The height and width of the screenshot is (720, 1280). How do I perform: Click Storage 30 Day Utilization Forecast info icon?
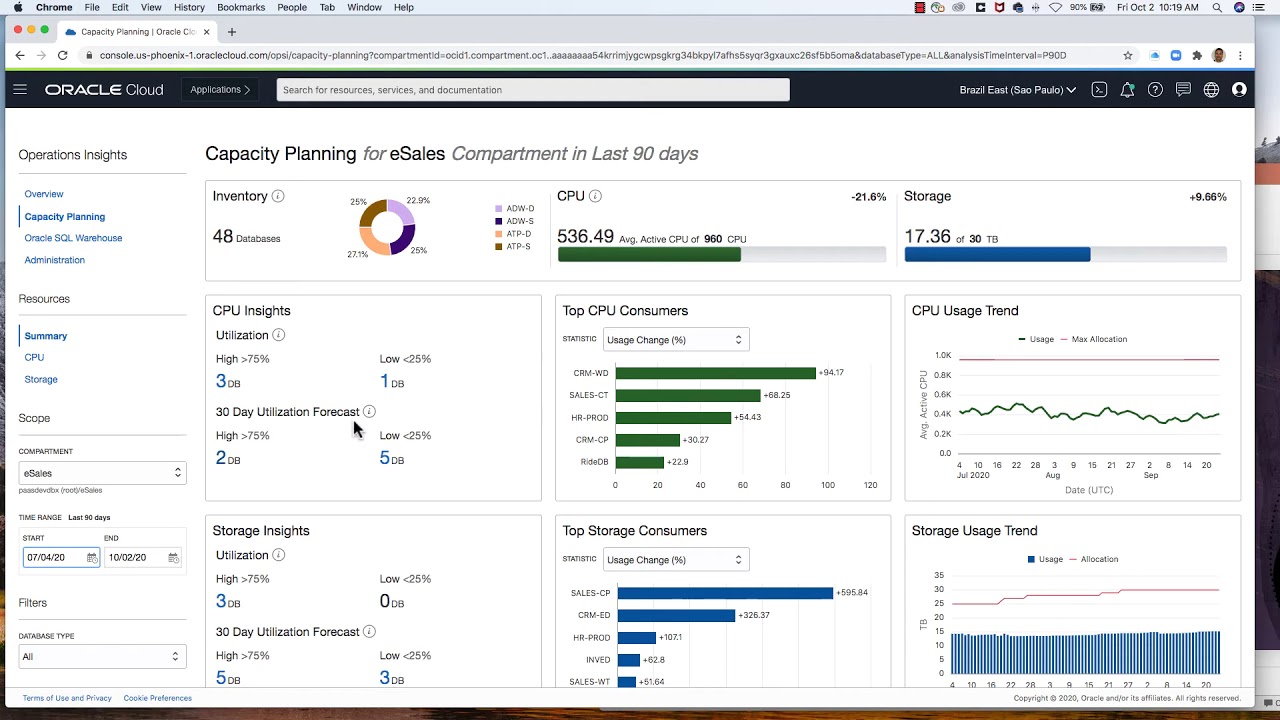coord(369,631)
